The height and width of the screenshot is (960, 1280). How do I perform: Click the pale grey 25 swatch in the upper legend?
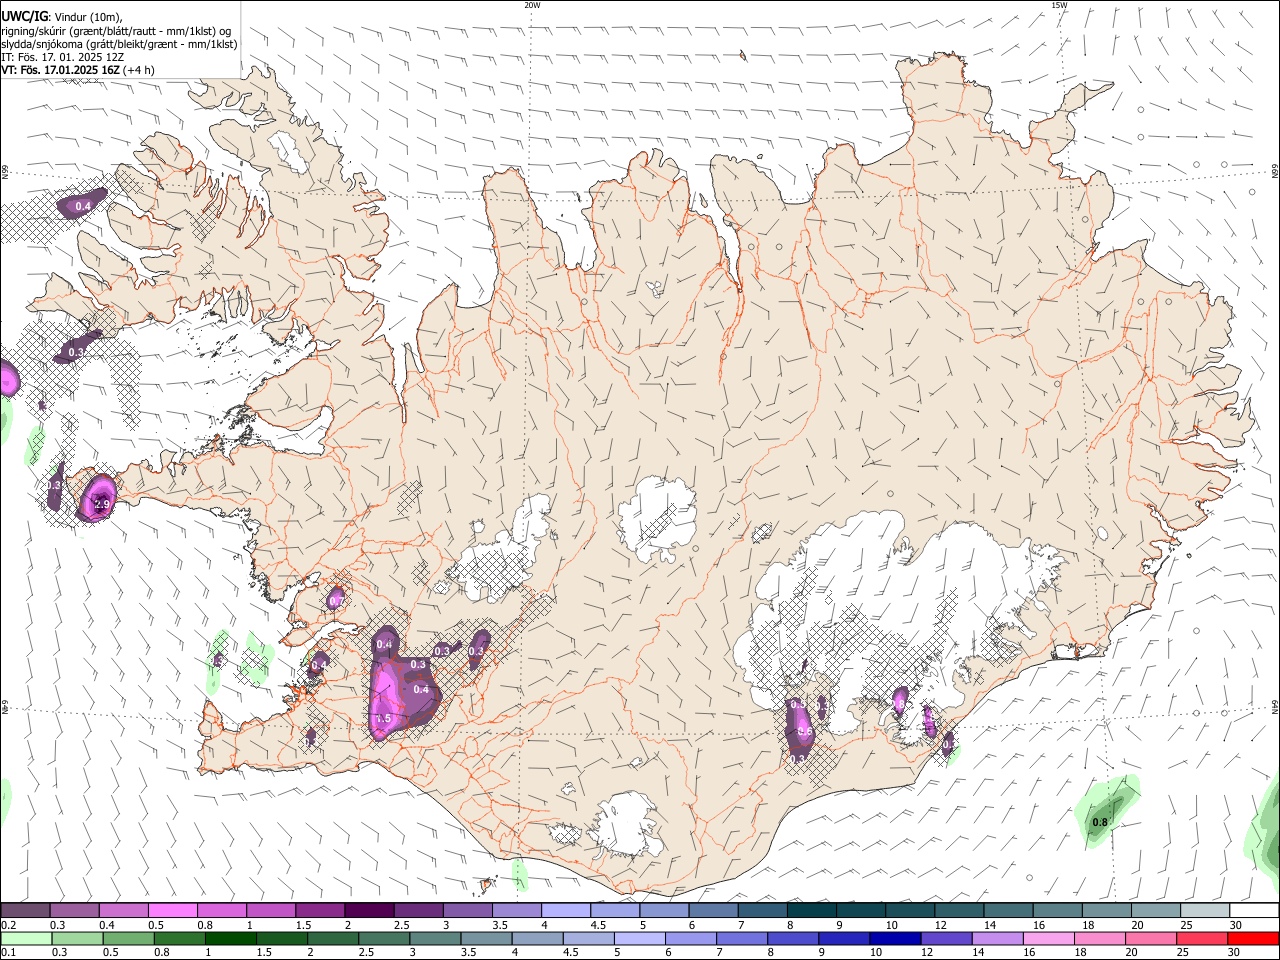click(x=1205, y=911)
